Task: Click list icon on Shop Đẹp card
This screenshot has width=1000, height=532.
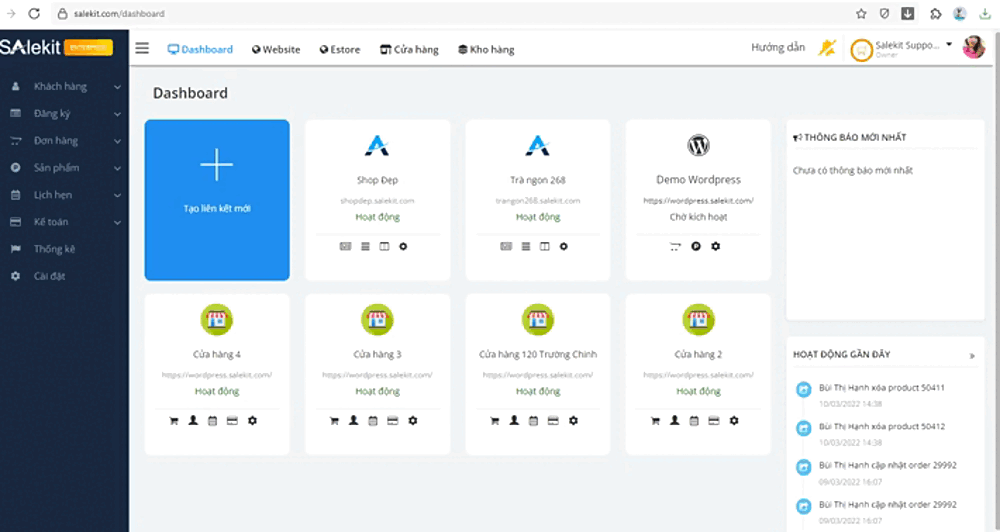Action: coord(365,246)
